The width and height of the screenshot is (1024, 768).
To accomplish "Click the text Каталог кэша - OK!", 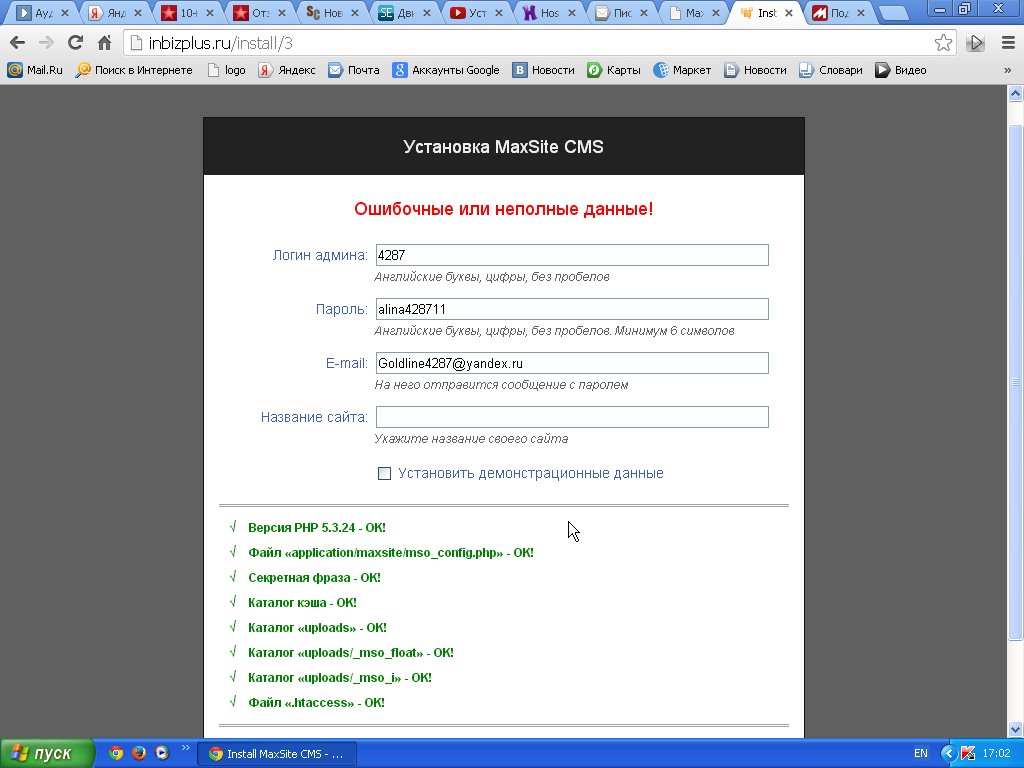I will [302, 603].
